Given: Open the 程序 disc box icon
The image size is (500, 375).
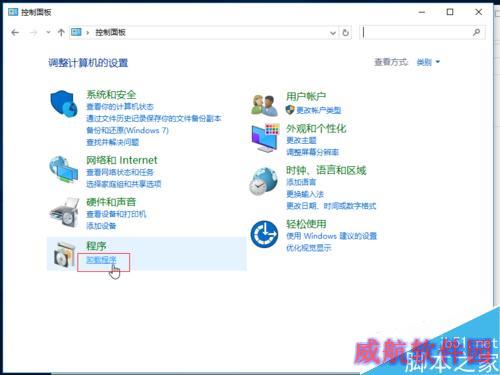Looking at the screenshot, I should [65, 255].
